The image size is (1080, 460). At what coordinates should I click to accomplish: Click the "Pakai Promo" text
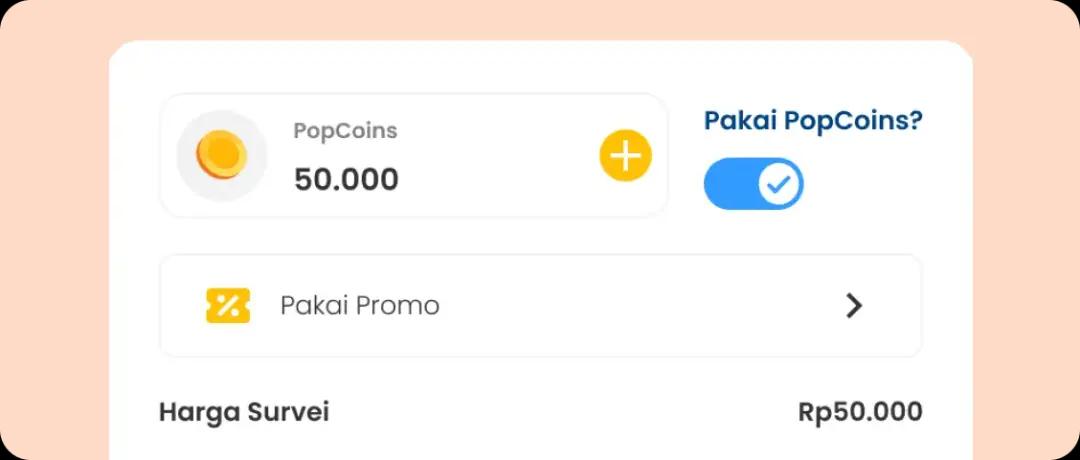(359, 305)
